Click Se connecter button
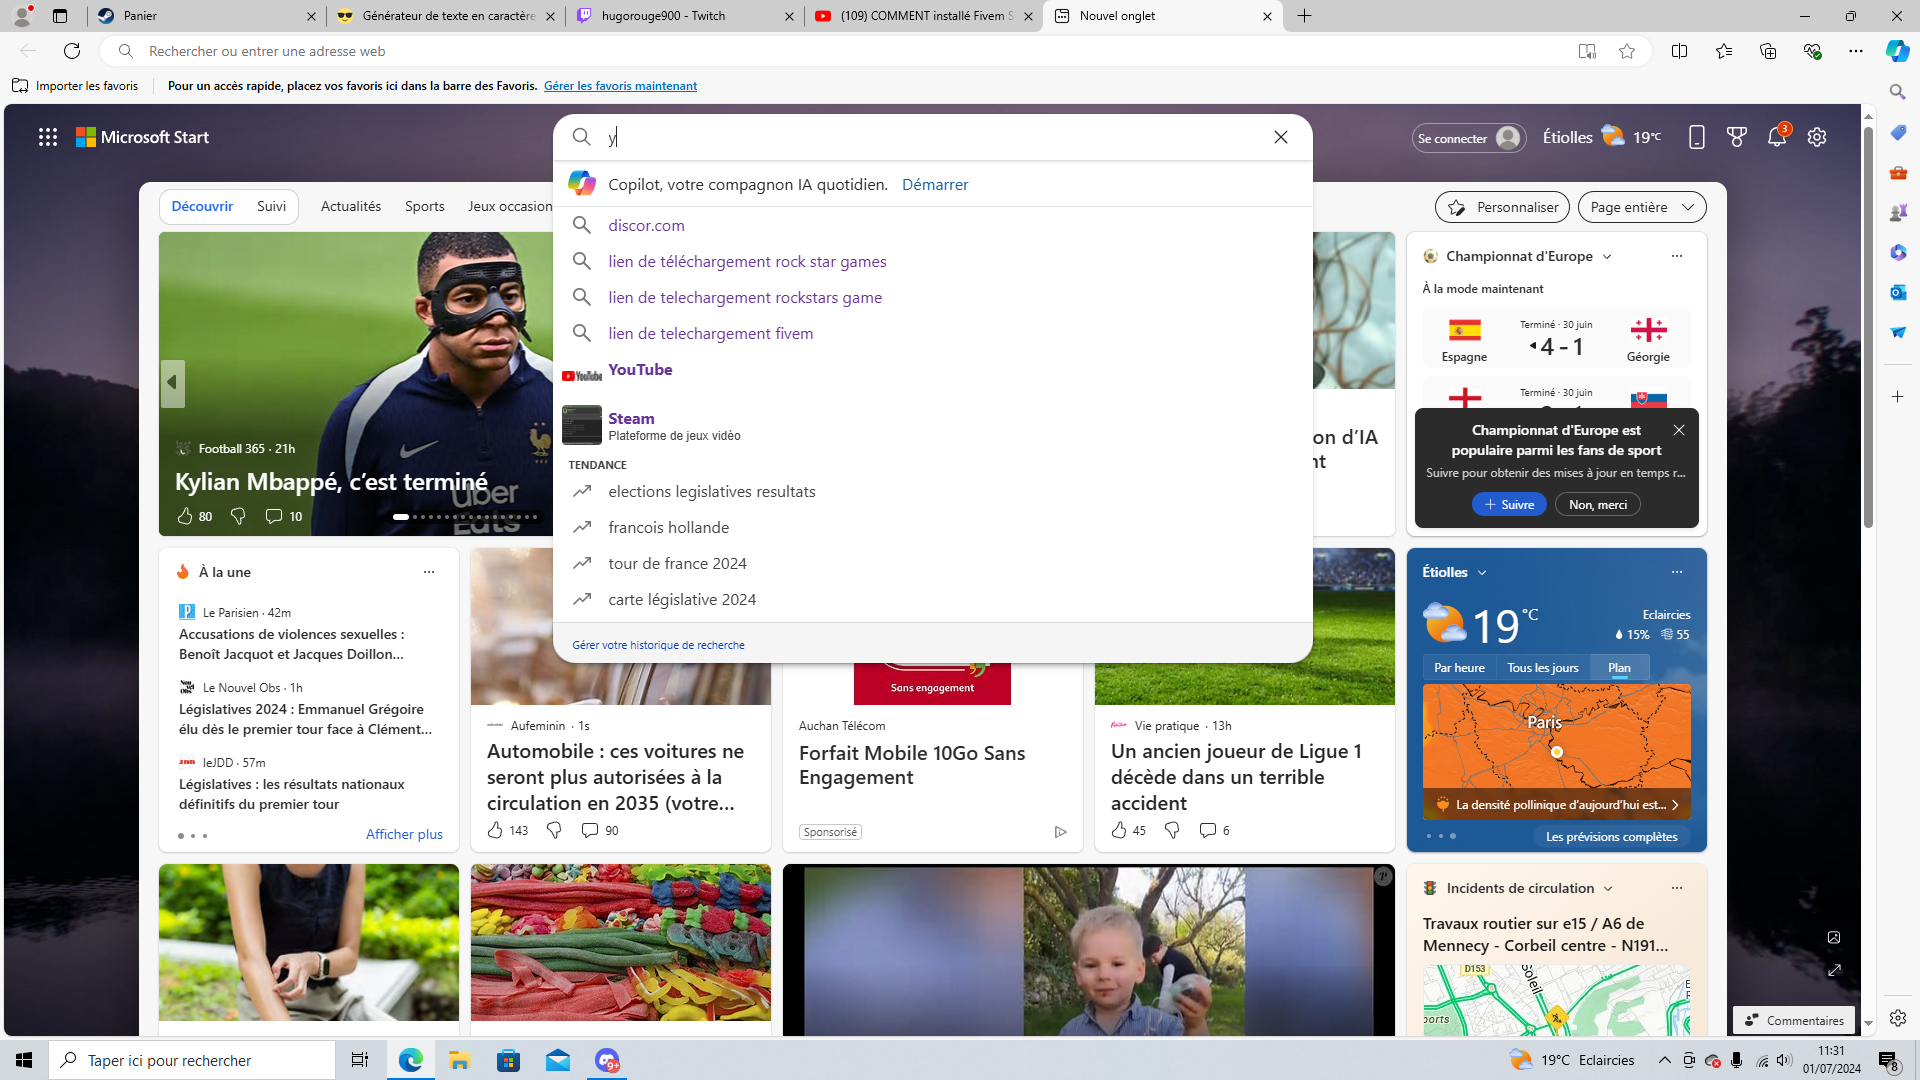Viewport: 1920px width, 1080px height. pos(1469,138)
